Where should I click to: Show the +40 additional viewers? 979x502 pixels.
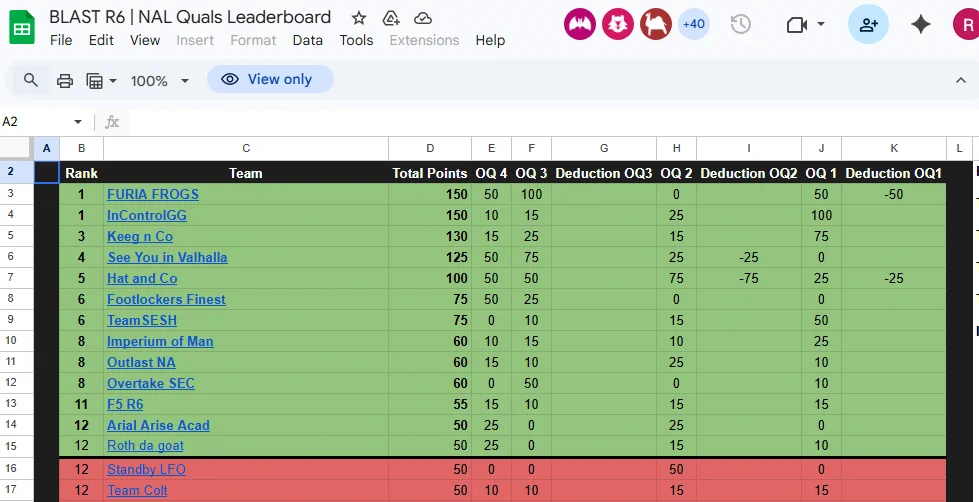coord(694,24)
